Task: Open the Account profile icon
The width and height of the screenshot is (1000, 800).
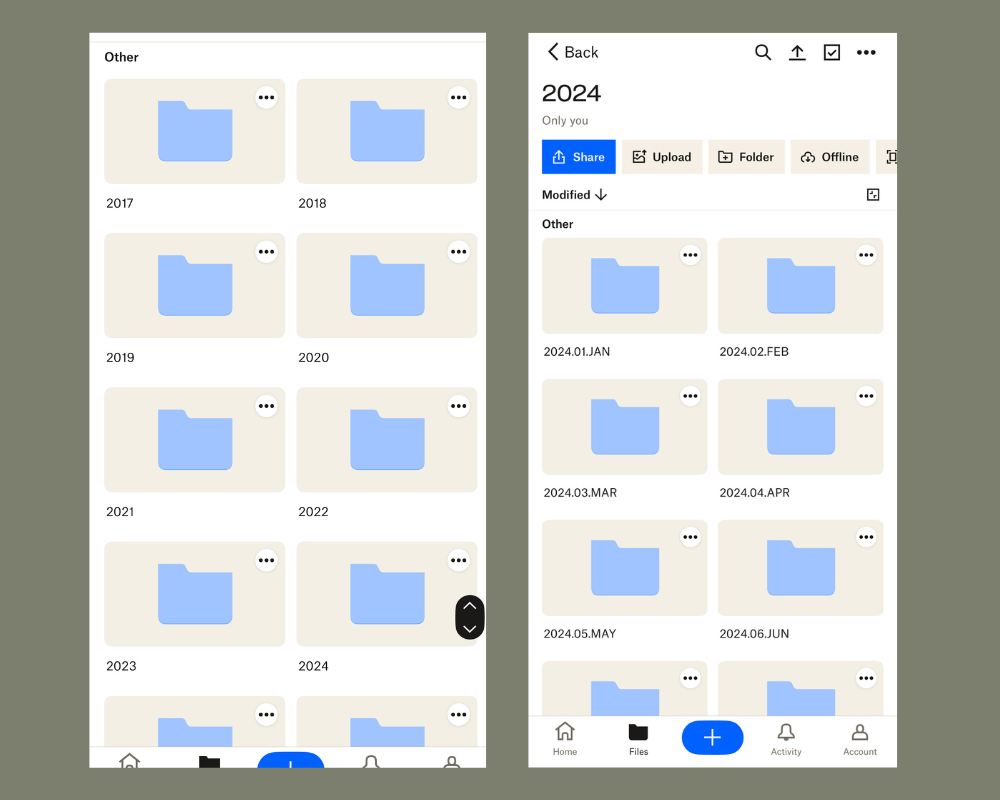Action: click(859, 739)
